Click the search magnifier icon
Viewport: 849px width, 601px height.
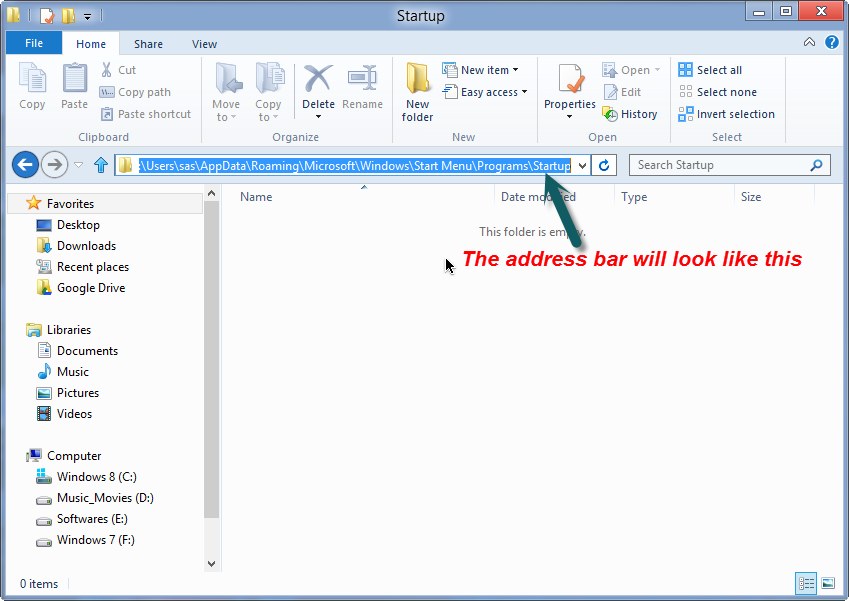tap(816, 165)
